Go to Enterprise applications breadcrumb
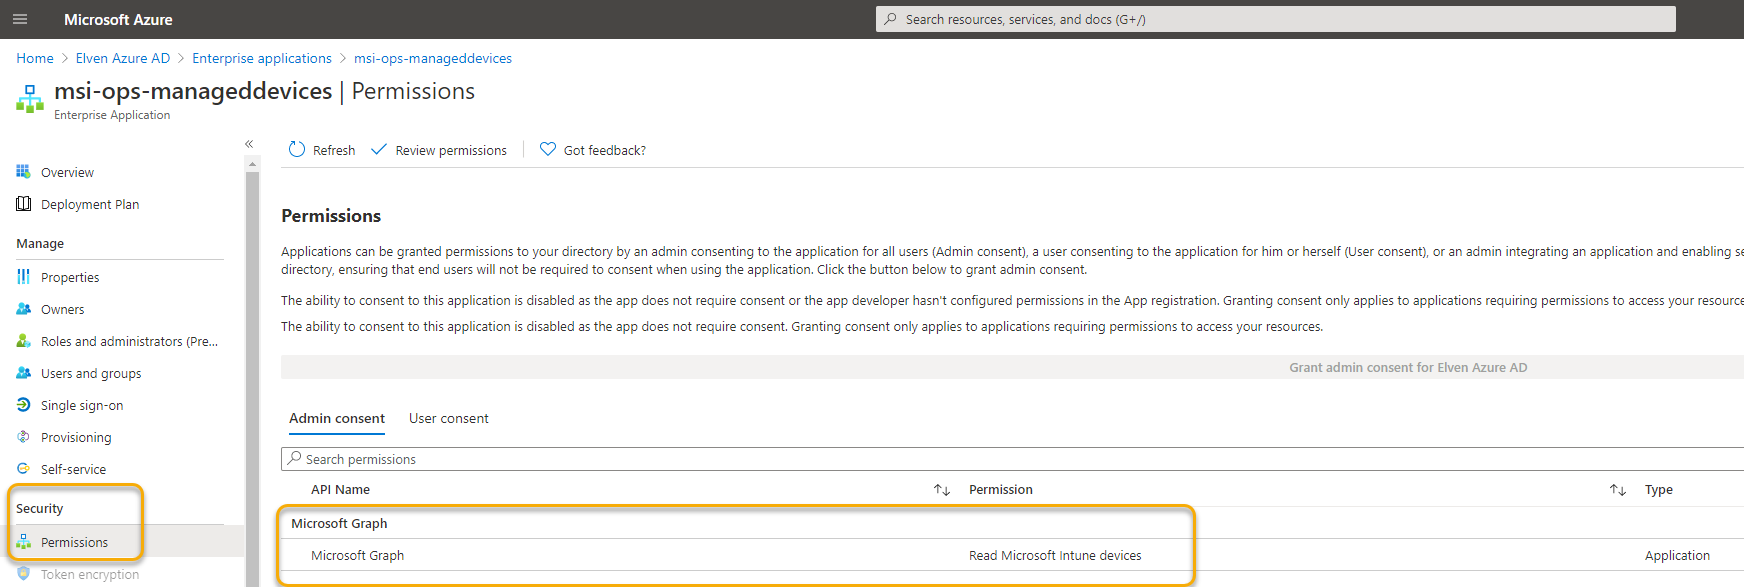Viewport: 1744px width, 587px height. point(262,58)
